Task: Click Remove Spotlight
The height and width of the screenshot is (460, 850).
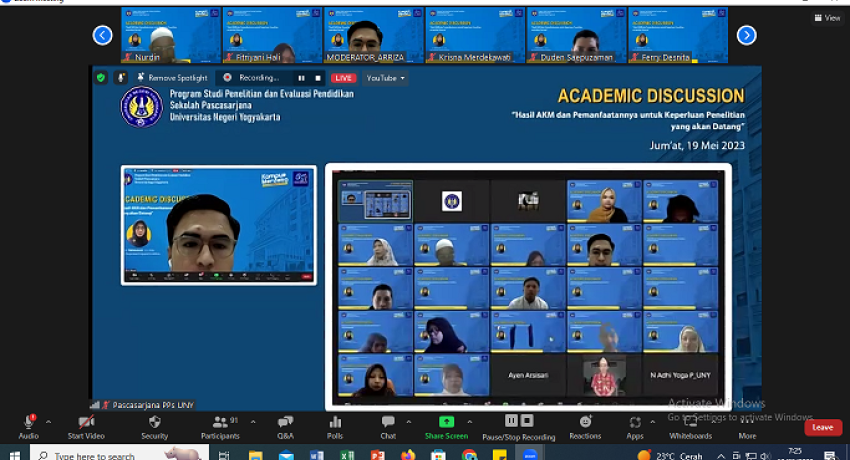Action: (x=172, y=78)
